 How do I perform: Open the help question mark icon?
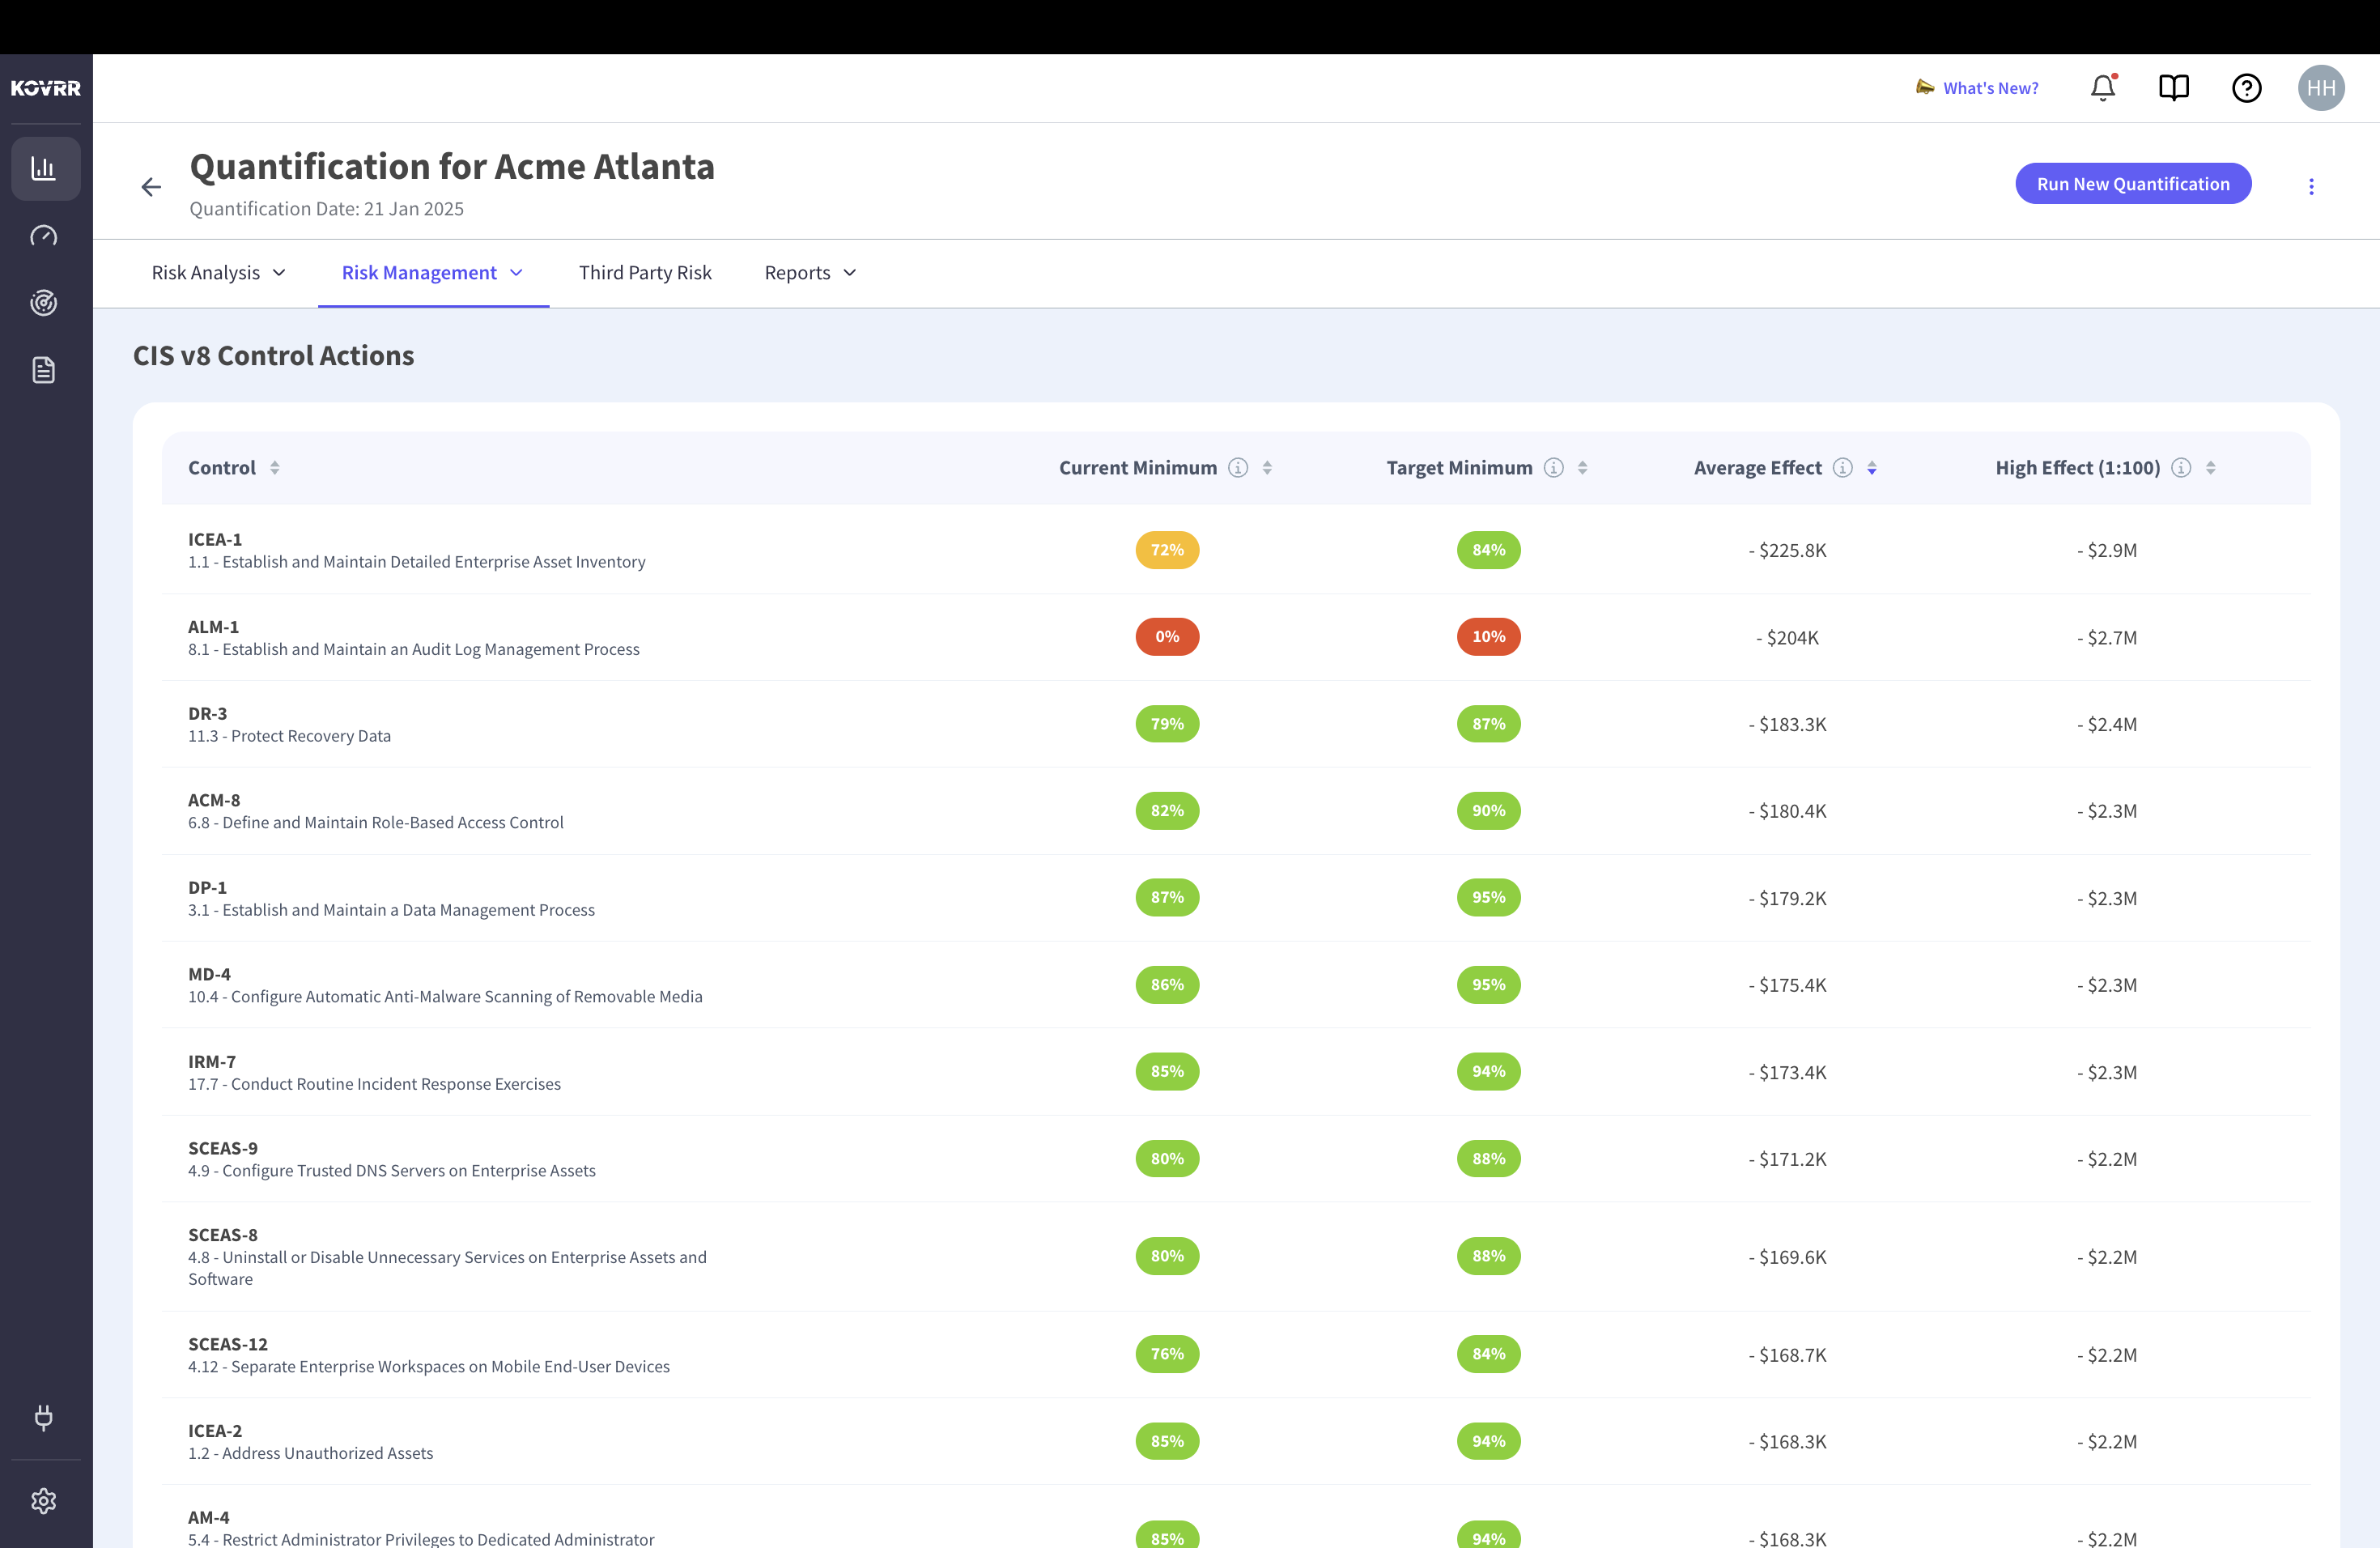pyautogui.click(x=2247, y=88)
